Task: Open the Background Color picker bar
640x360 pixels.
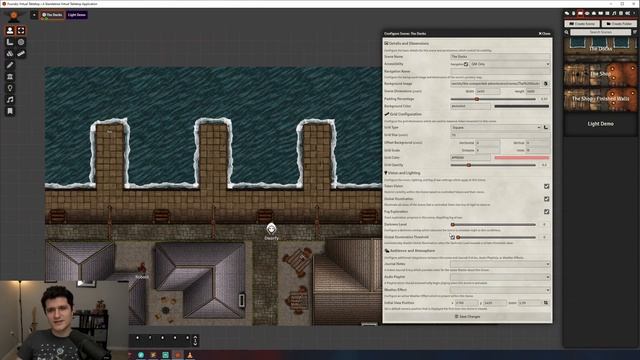Action: click(x=522, y=107)
